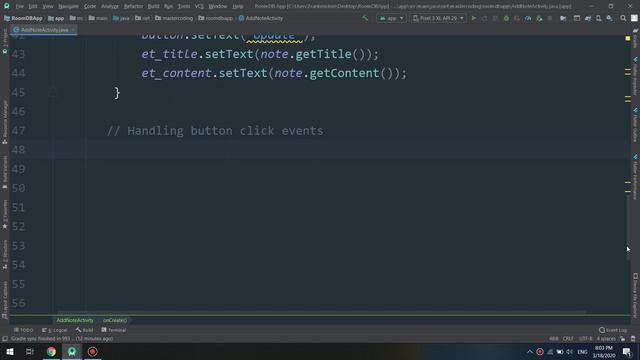Toggle tool window buttons in status bar corner
Screen dimensions: 640x360
[x=5, y=338]
